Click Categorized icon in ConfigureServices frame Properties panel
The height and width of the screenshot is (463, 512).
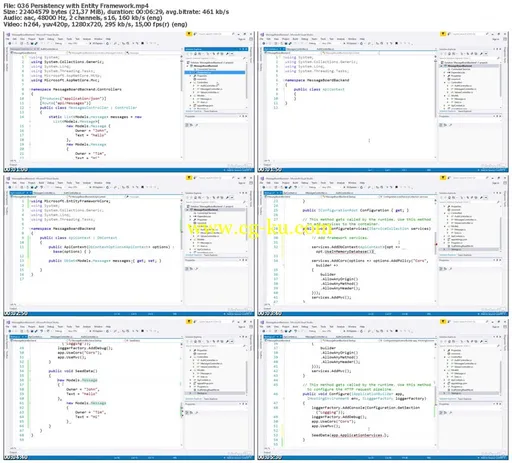(441, 269)
